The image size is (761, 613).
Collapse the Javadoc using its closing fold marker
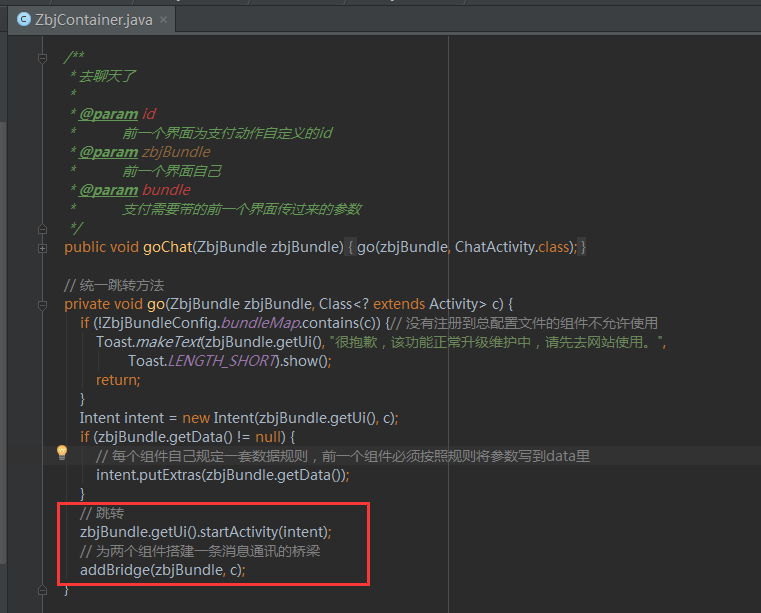click(x=43, y=229)
